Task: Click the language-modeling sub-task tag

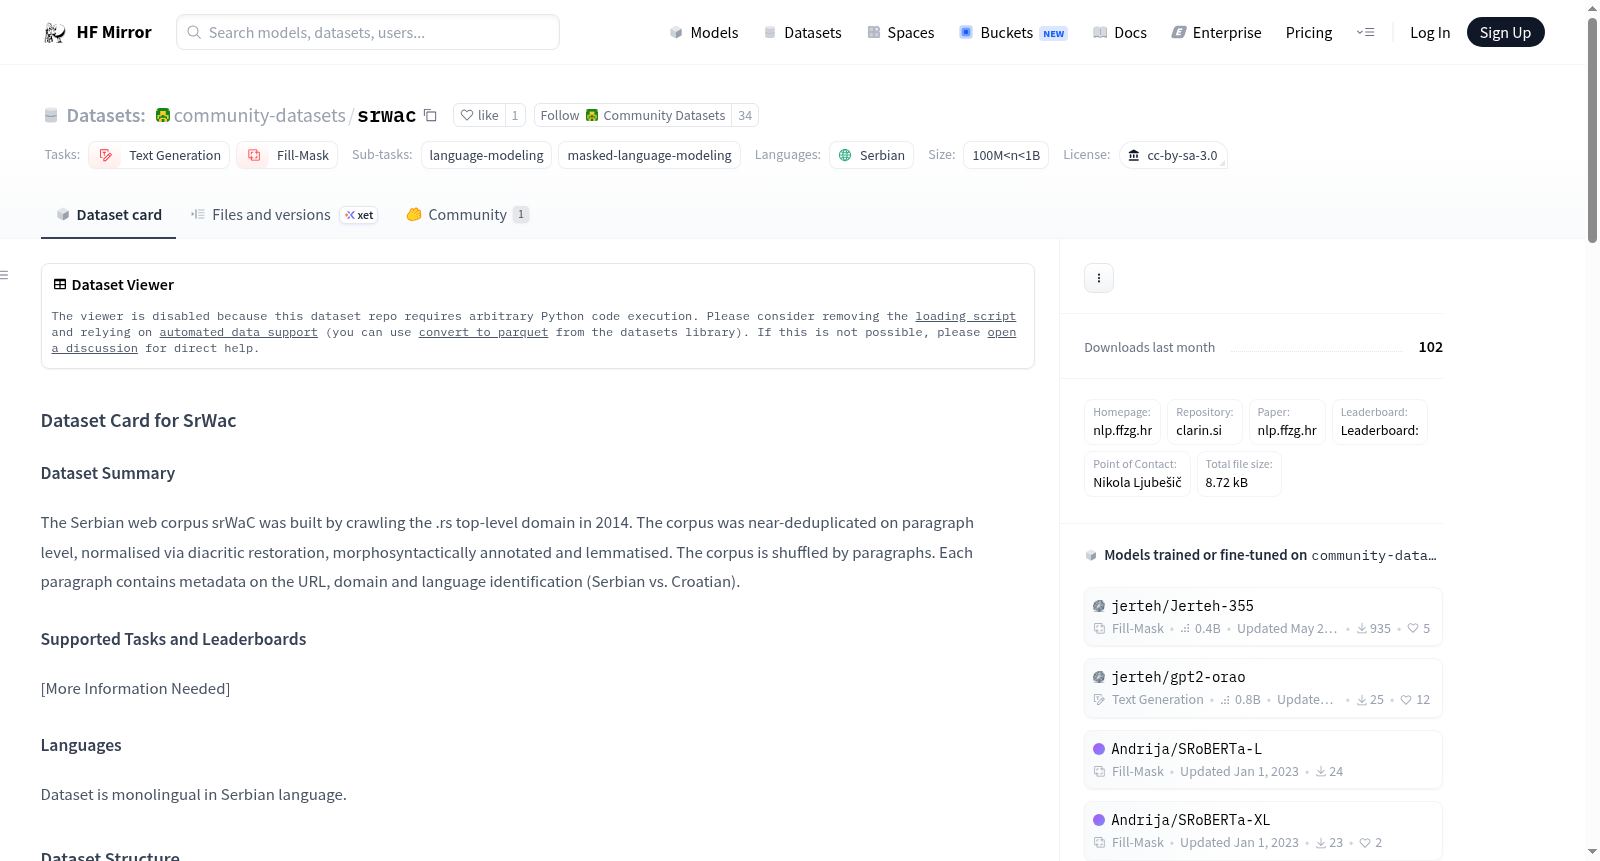Action: (x=486, y=155)
